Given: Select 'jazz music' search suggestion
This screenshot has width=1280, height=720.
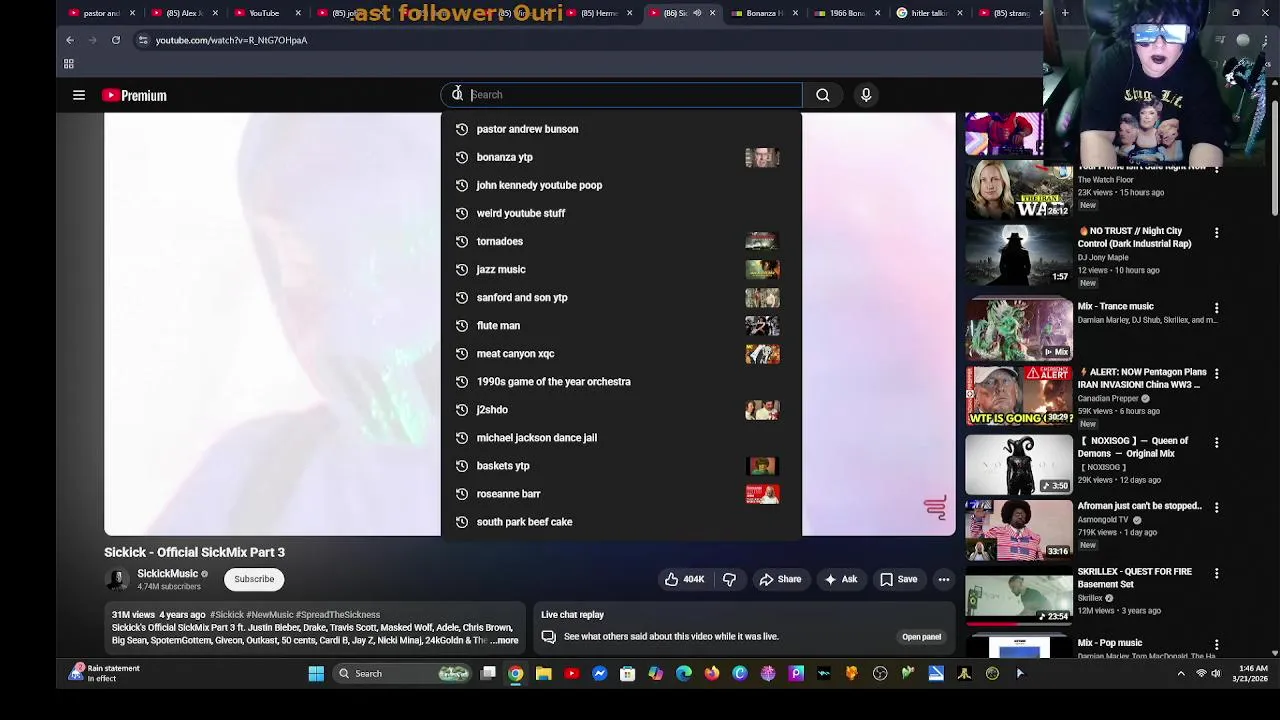Looking at the screenshot, I should pos(621,269).
